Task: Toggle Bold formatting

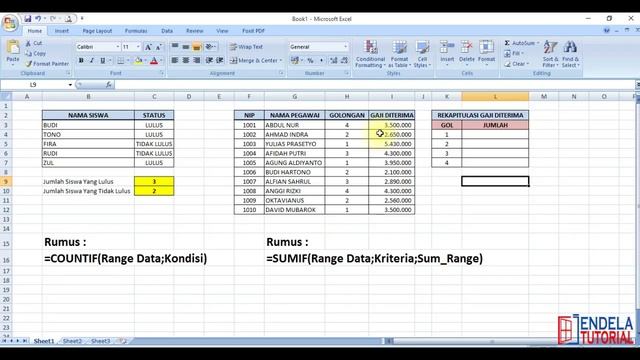Action: [81, 60]
